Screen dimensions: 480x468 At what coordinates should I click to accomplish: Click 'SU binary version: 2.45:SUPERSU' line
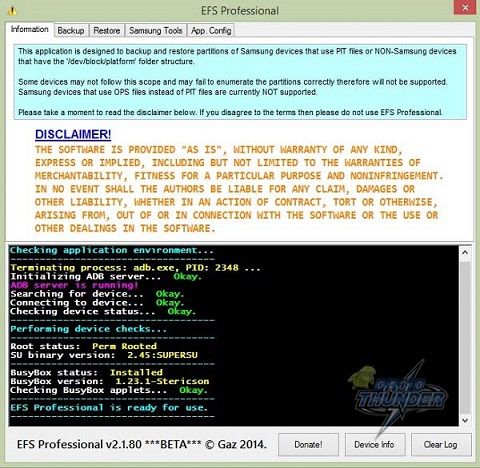[x=104, y=355]
